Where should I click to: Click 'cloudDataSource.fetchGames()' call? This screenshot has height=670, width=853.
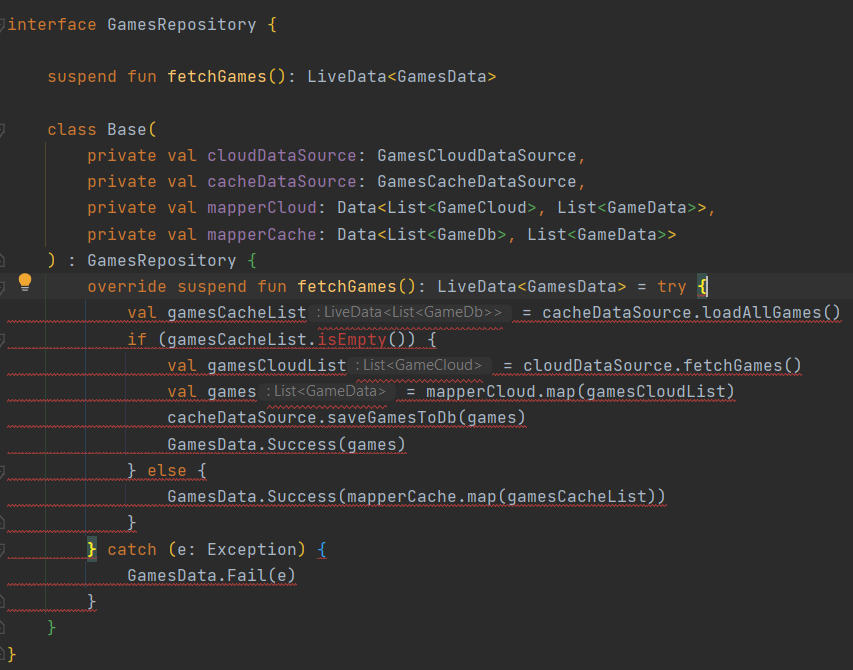click(x=662, y=365)
